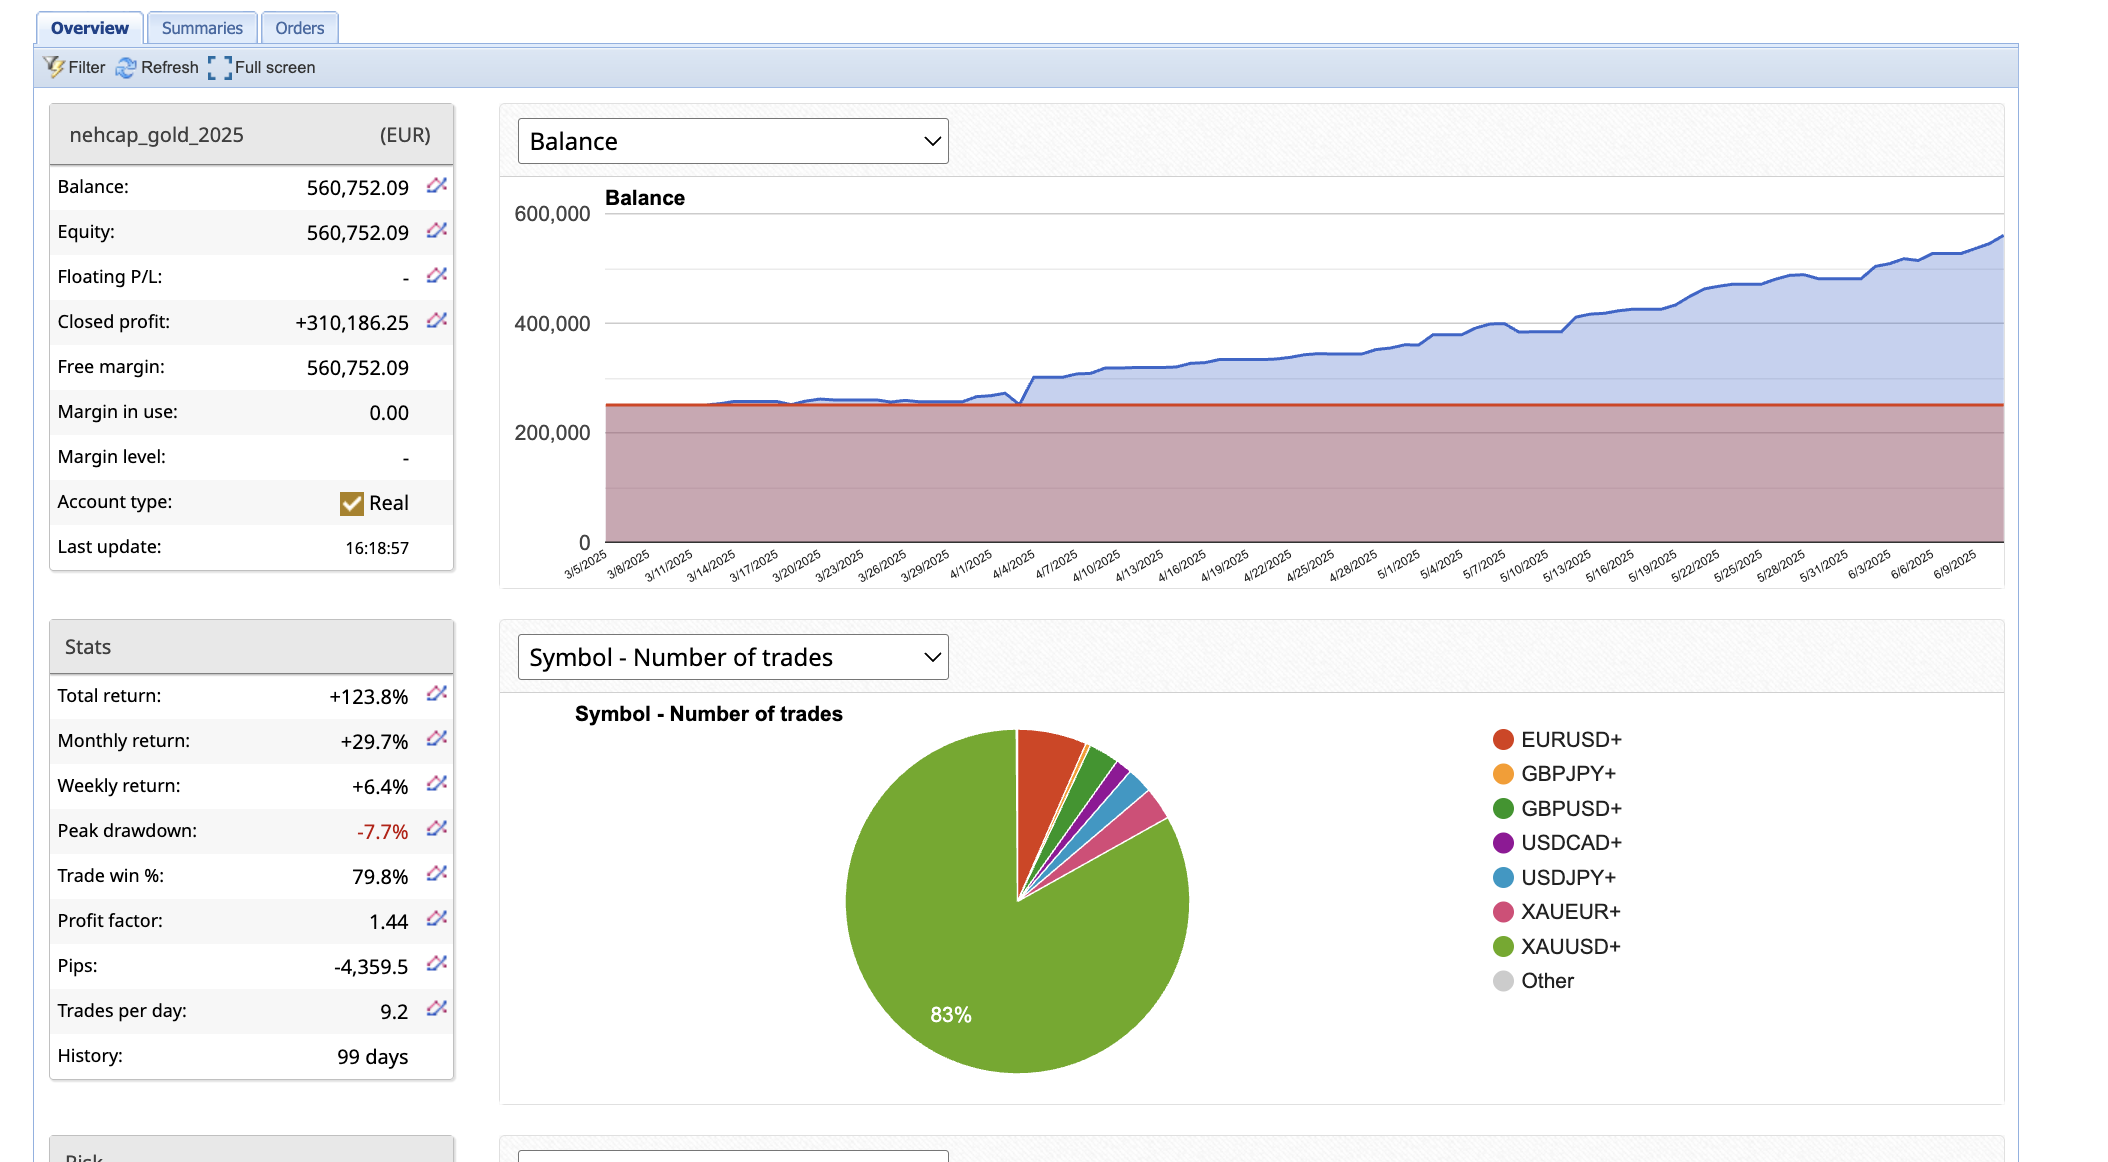Click the USDJPY+ blue legend swatch

tap(1503, 877)
